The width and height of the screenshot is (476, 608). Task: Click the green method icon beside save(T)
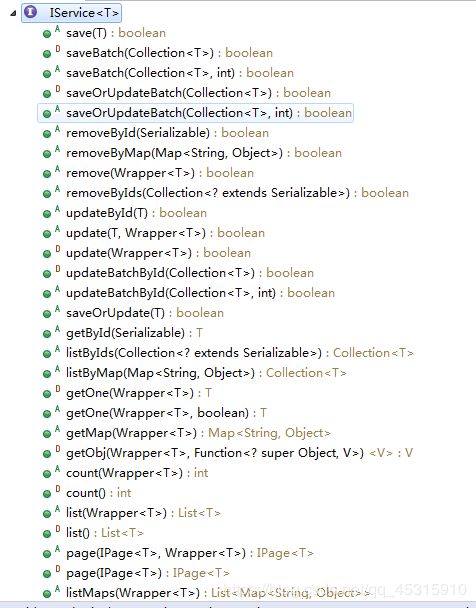[47, 34]
